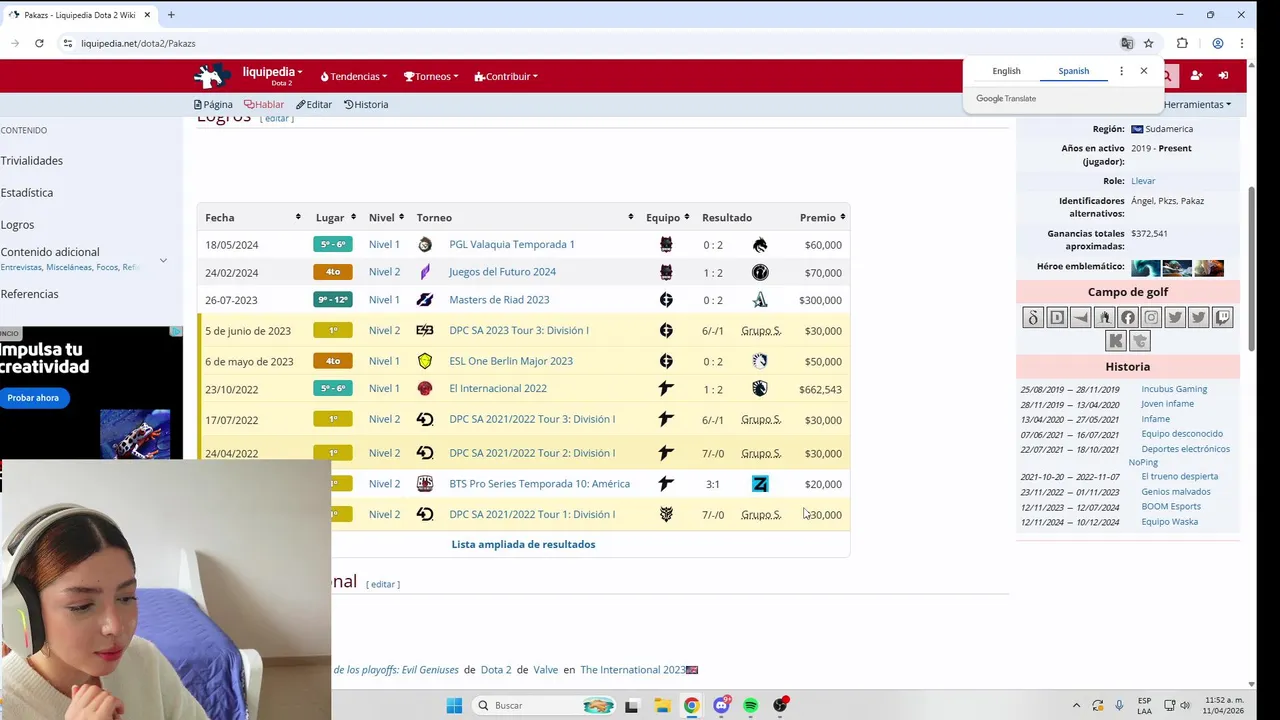1280x720 pixels.
Task: Open the Facebook social link icon
Action: [x=1128, y=318]
